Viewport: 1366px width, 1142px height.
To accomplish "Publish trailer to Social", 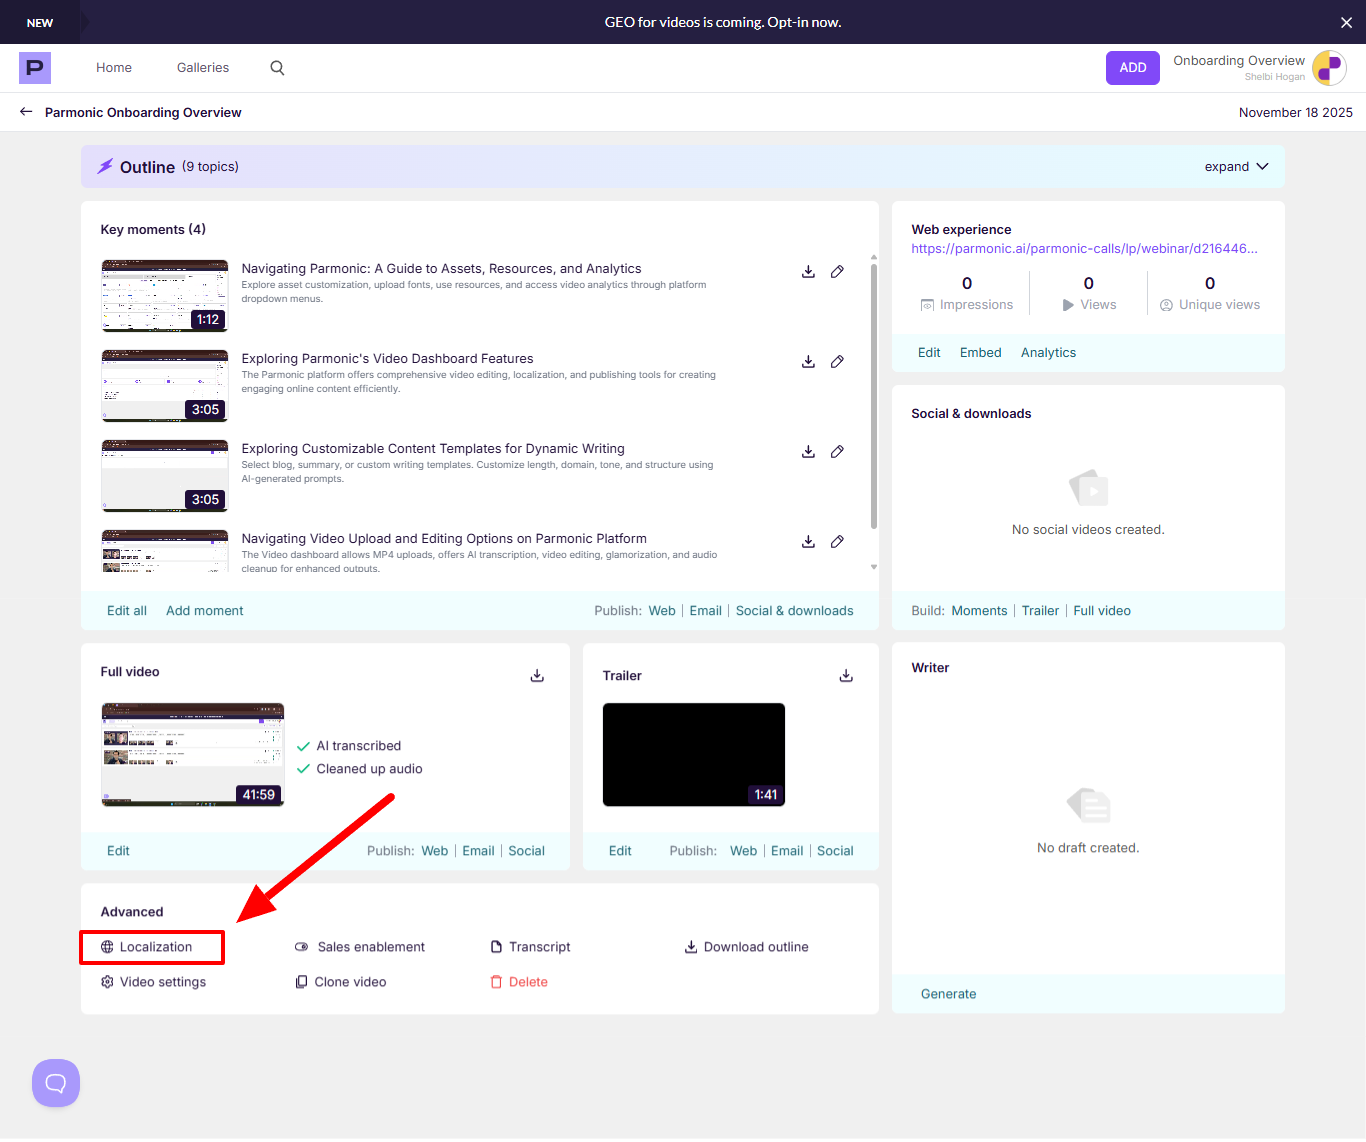I will tap(835, 851).
